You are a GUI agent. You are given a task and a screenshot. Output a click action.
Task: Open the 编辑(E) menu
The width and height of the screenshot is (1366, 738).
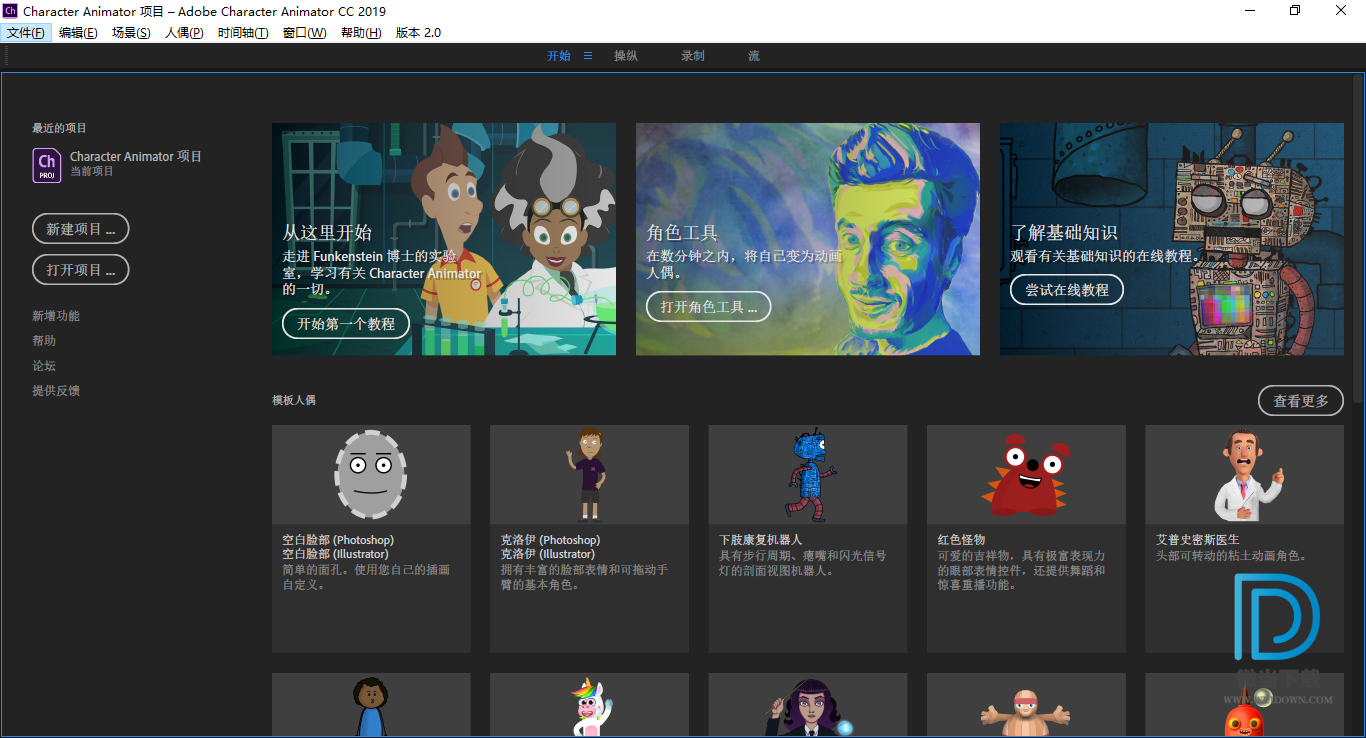tap(78, 33)
